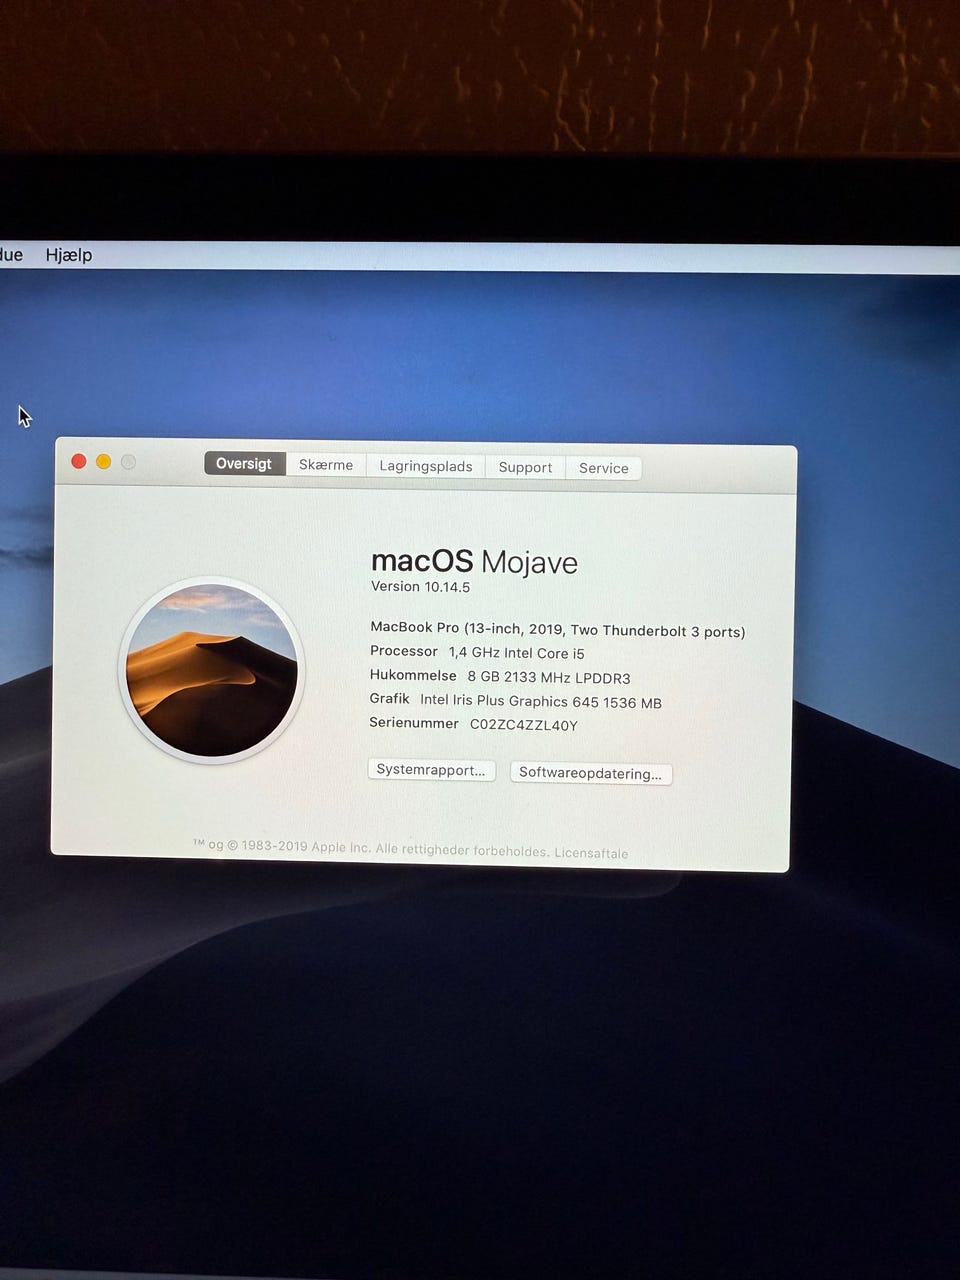This screenshot has height=1280, width=960.
Task: Click the macOS Mojave dune icon
Action: pos(211,670)
